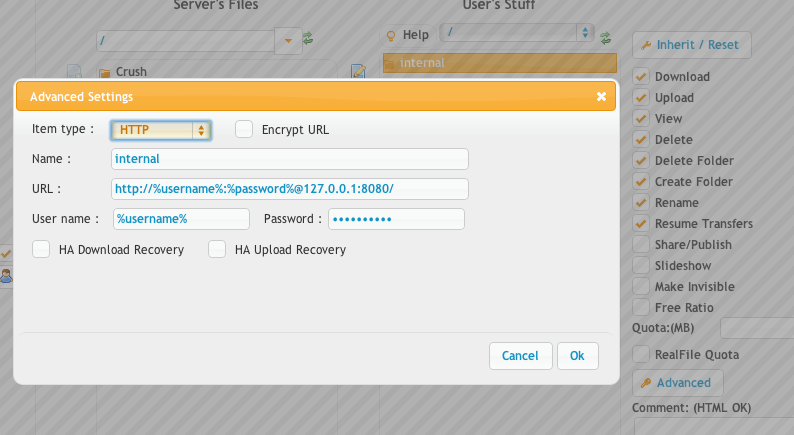Open the Advanced button with key icon

(x=678, y=383)
